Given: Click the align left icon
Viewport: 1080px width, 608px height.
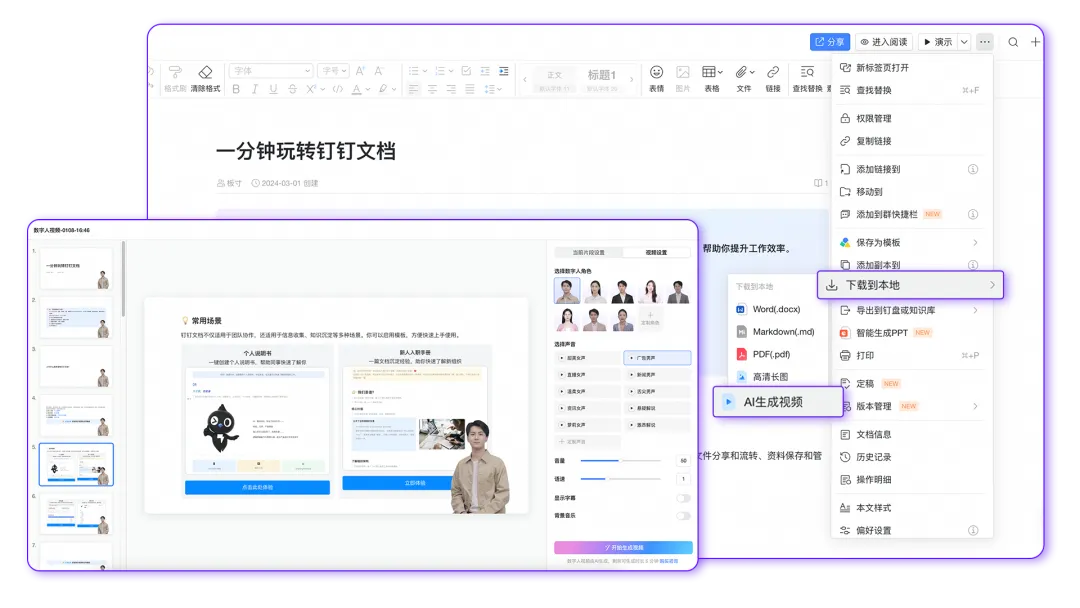Looking at the screenshot, I should coord(413,89).
